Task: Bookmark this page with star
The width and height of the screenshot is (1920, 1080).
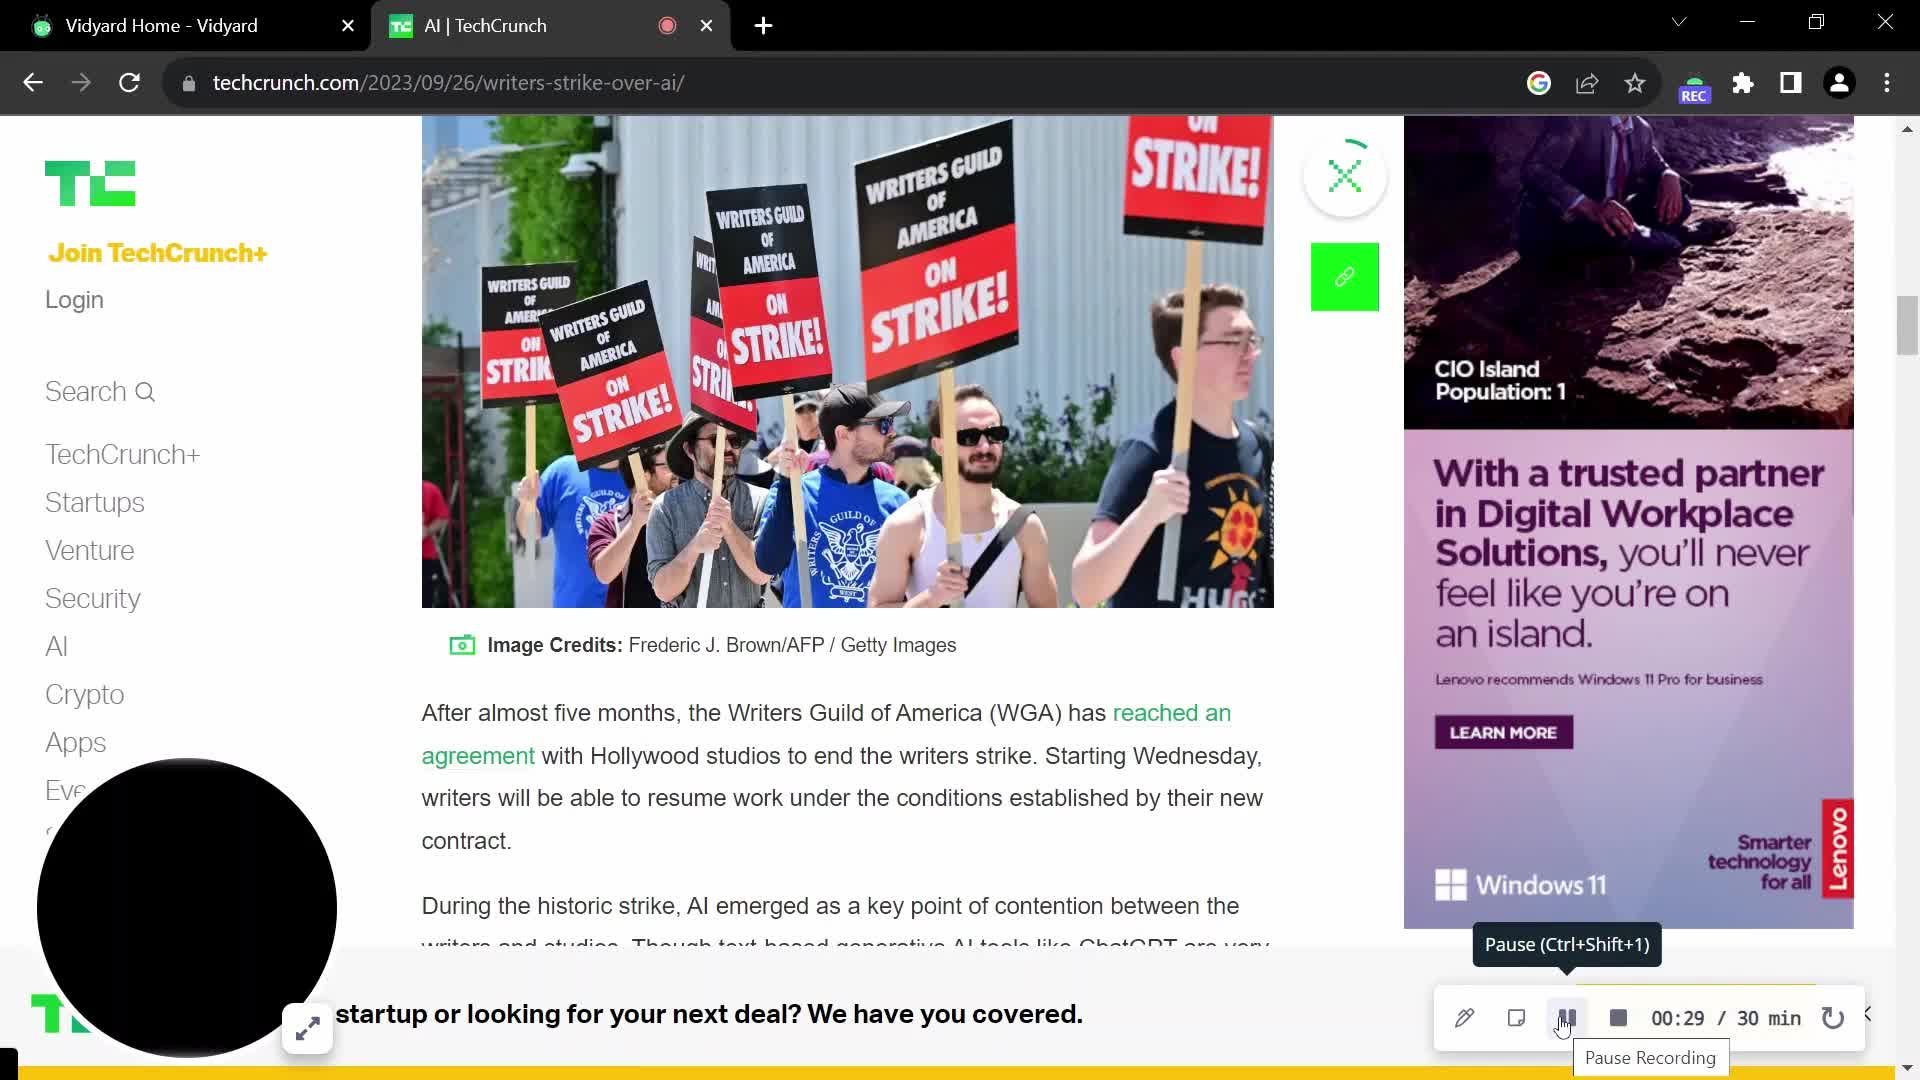Action: pos(1635,83)
